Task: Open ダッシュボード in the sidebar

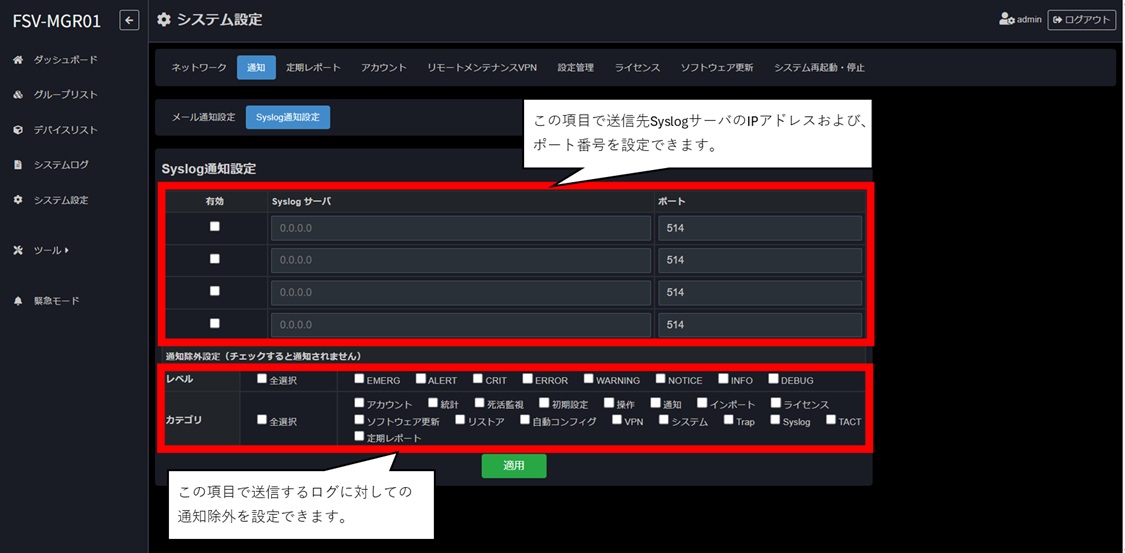Action: click(x=65, y=60)
